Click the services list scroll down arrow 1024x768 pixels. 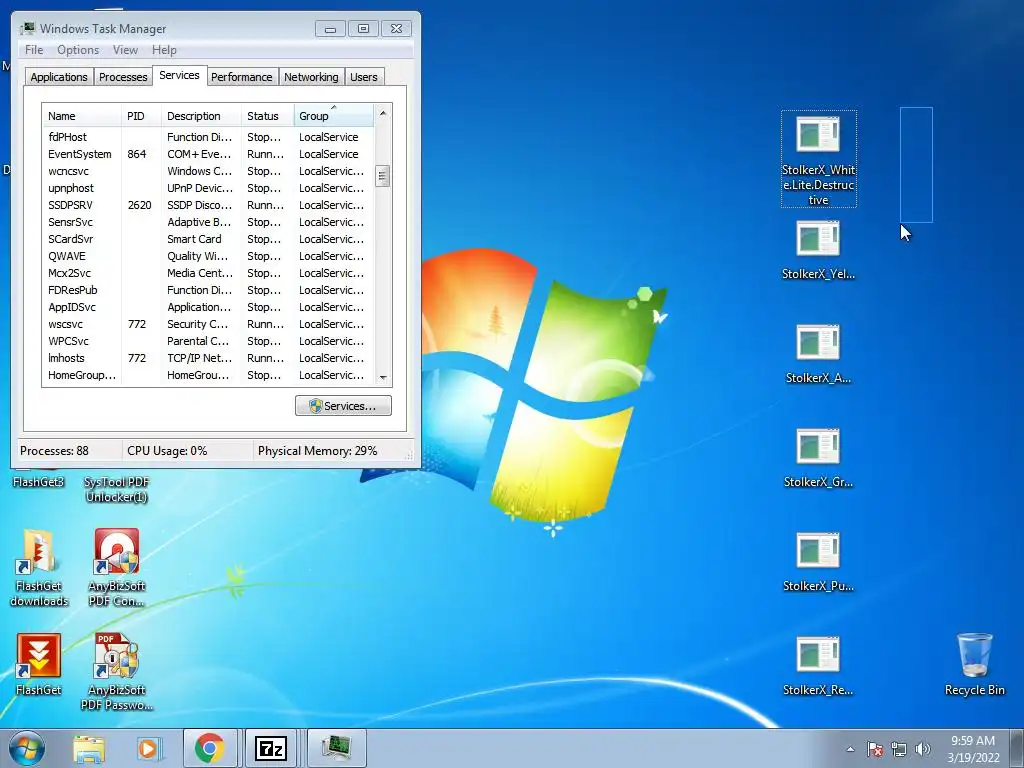pyautogui.click(x=383, y=377)
